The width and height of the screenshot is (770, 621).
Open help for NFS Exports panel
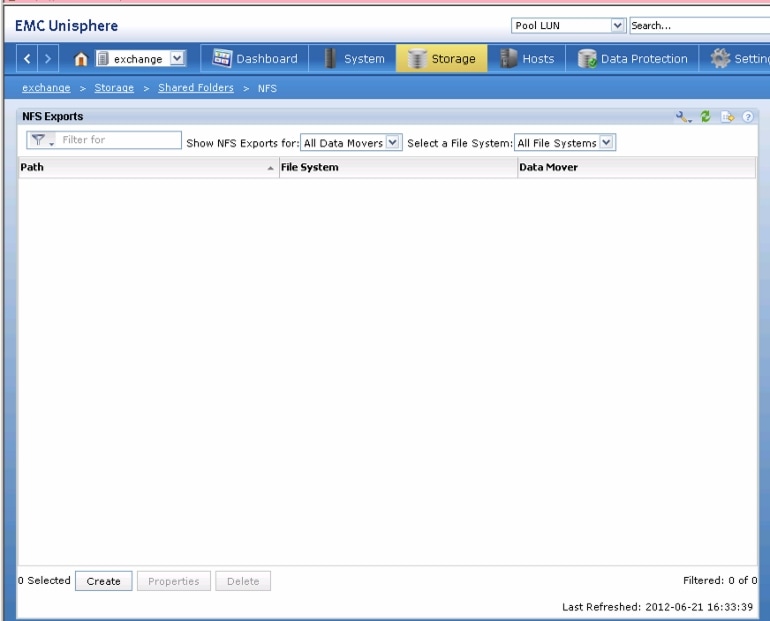coord(747,117)
